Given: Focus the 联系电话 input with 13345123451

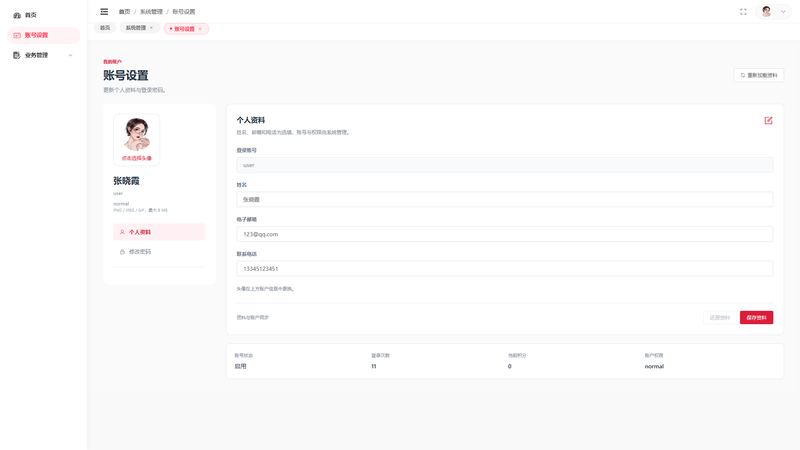Looking at the screenshot, I should (x=505, y=269).
